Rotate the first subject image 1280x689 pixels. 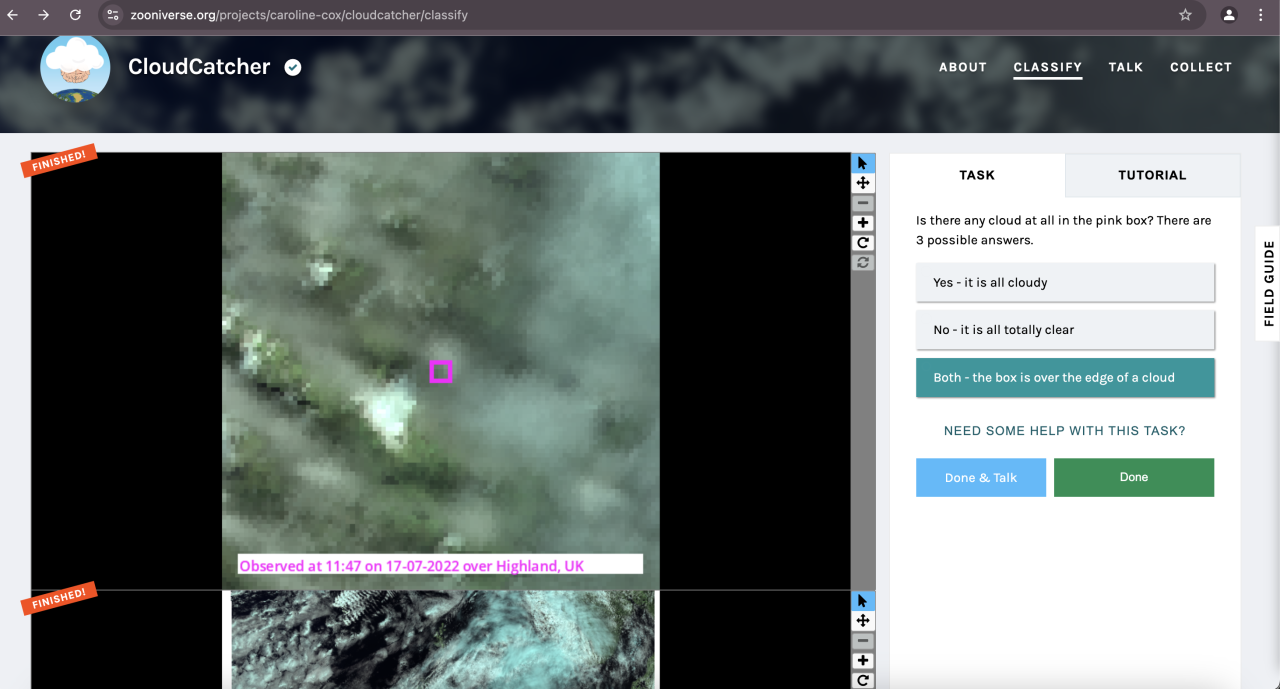(863, 243)
